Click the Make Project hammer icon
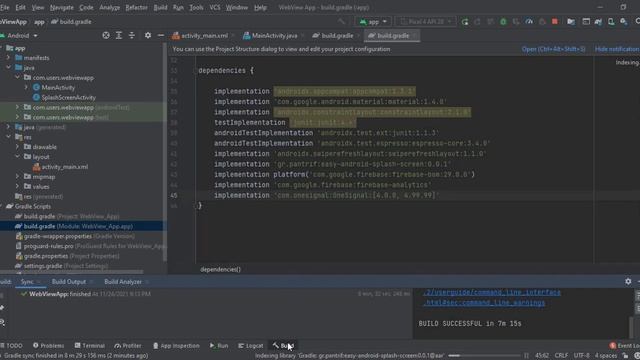The image size is (640, 360). click(341, 22)
